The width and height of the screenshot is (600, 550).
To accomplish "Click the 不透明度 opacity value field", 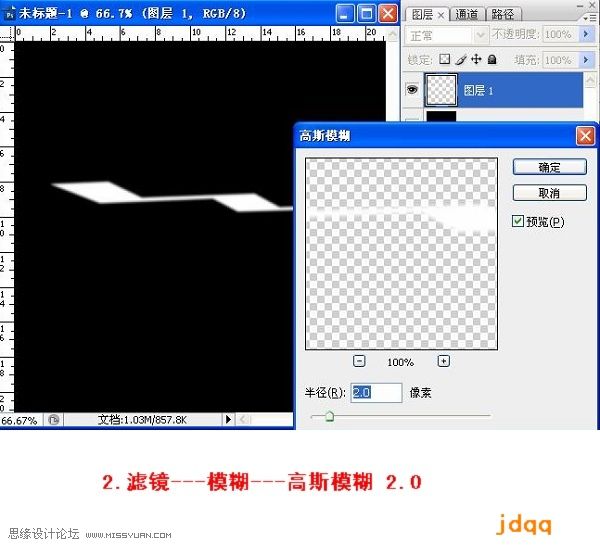I will coord(561,34).
